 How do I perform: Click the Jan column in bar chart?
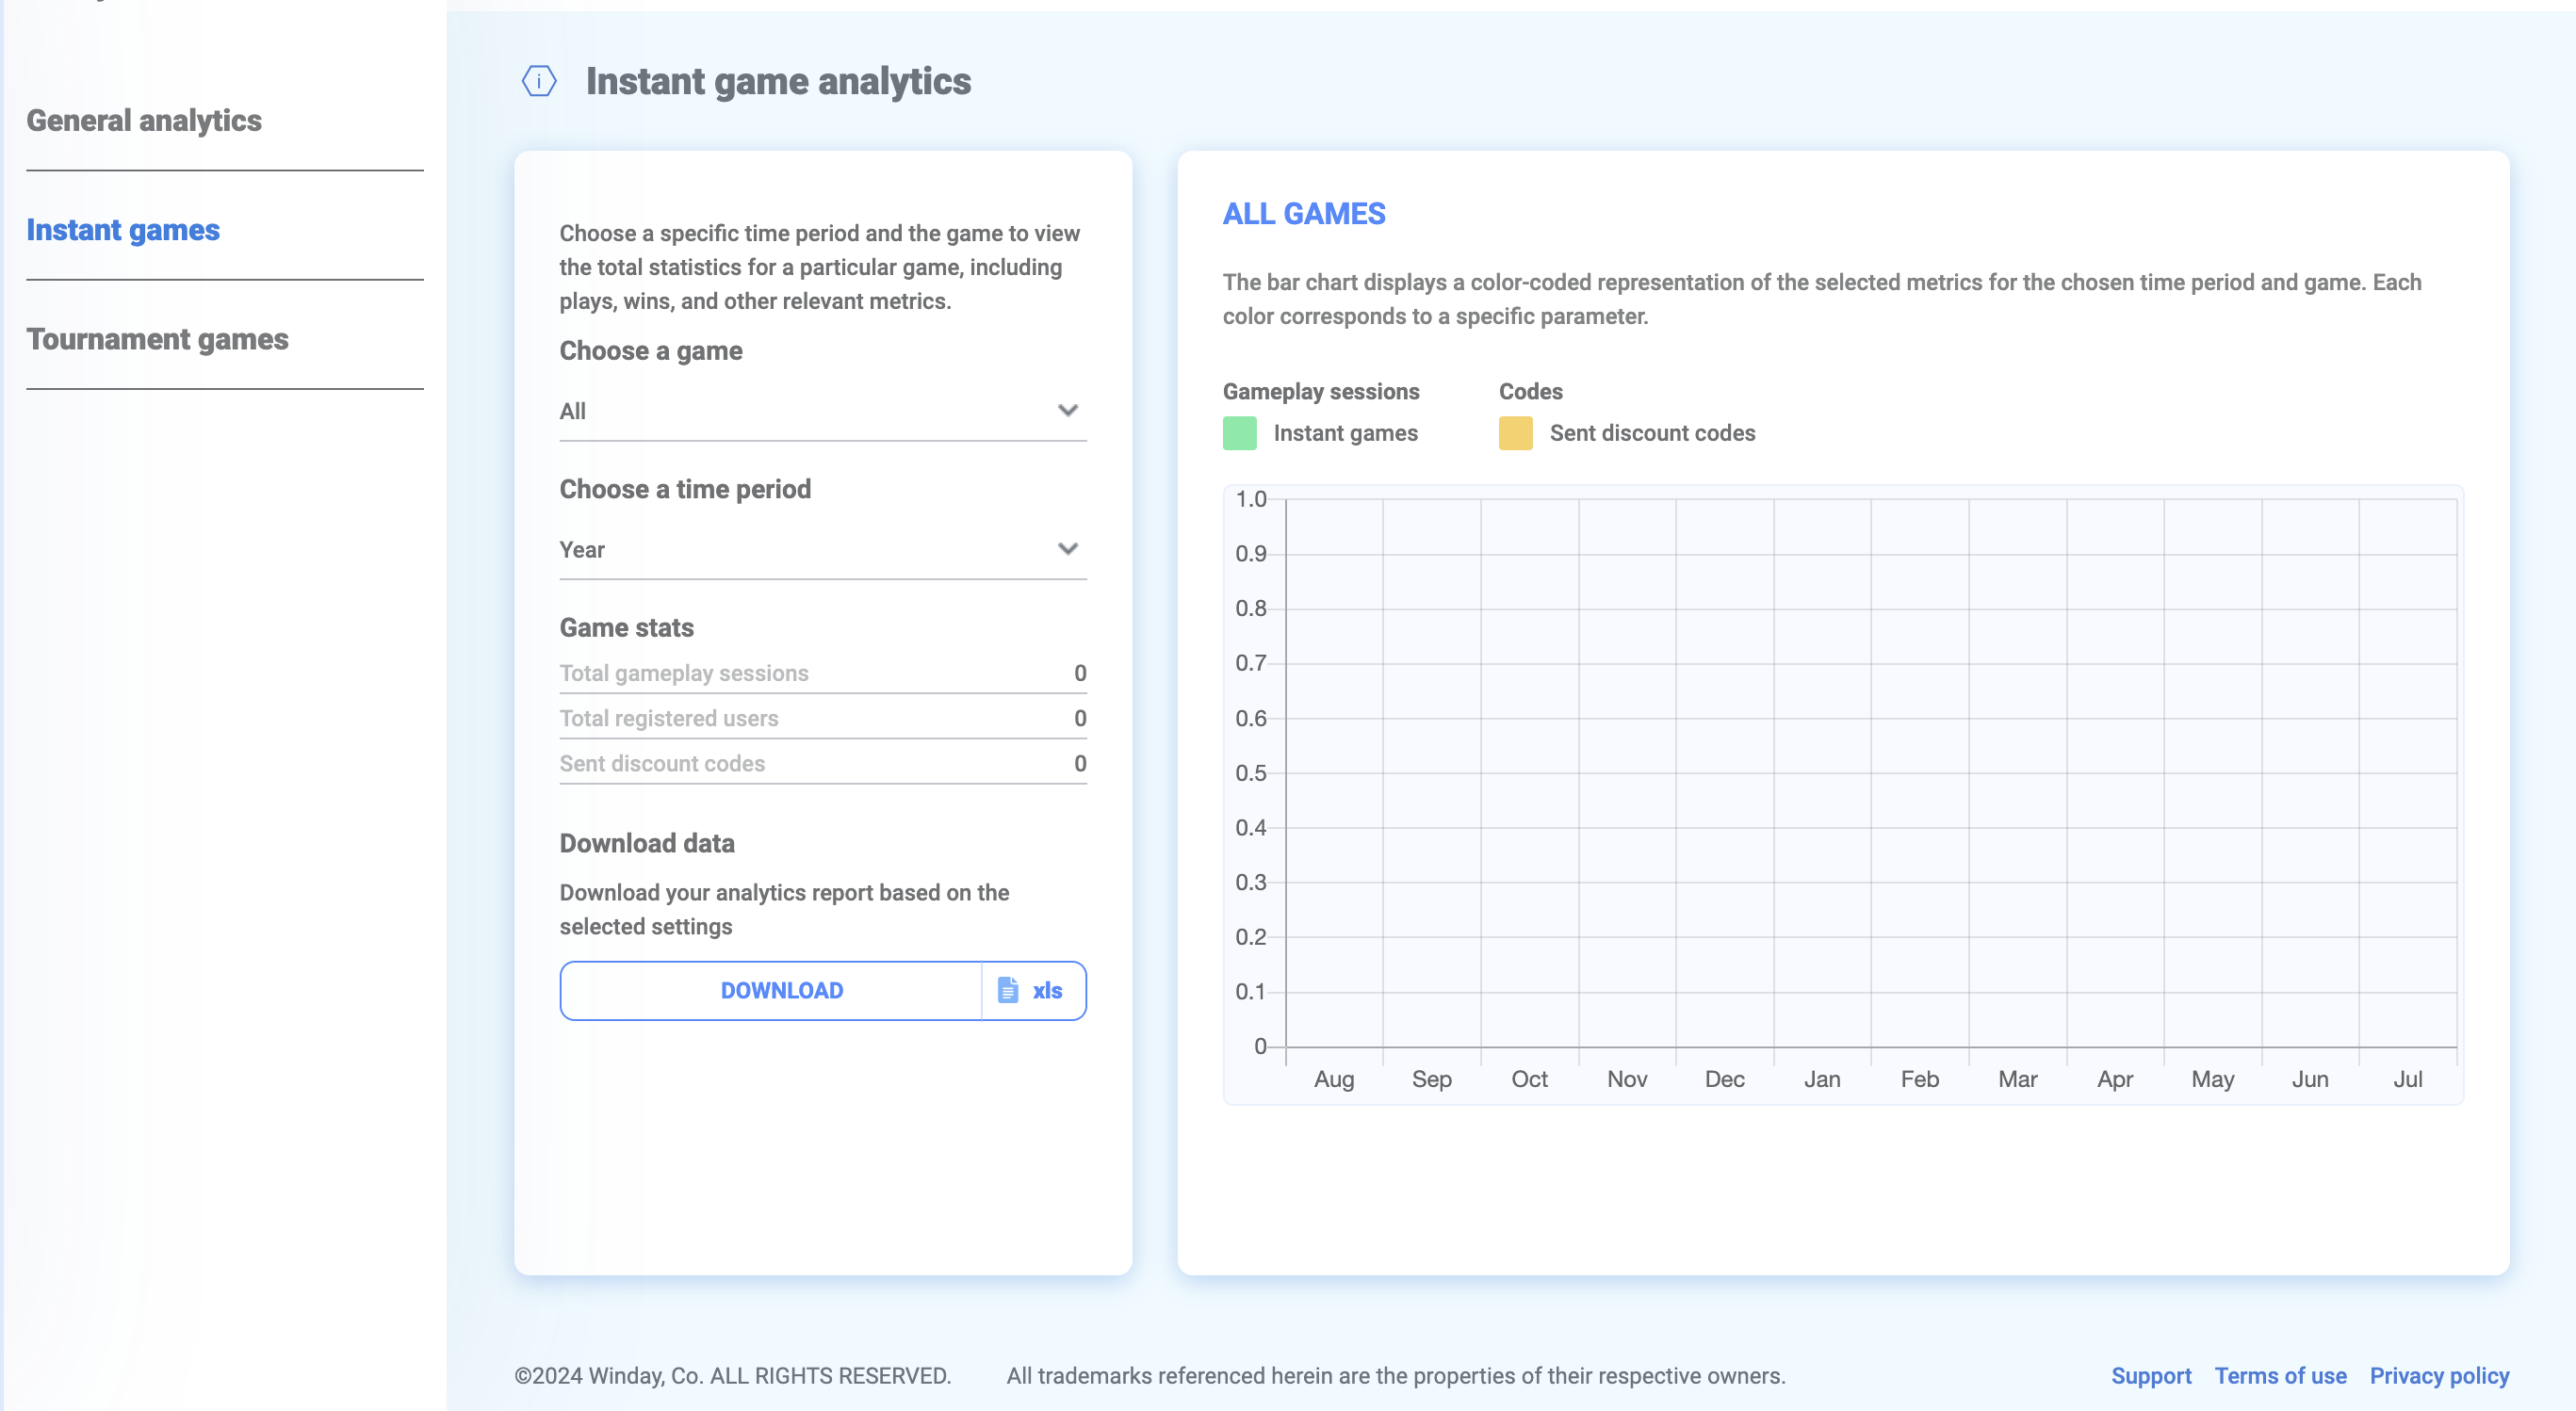coord(1822,772)
